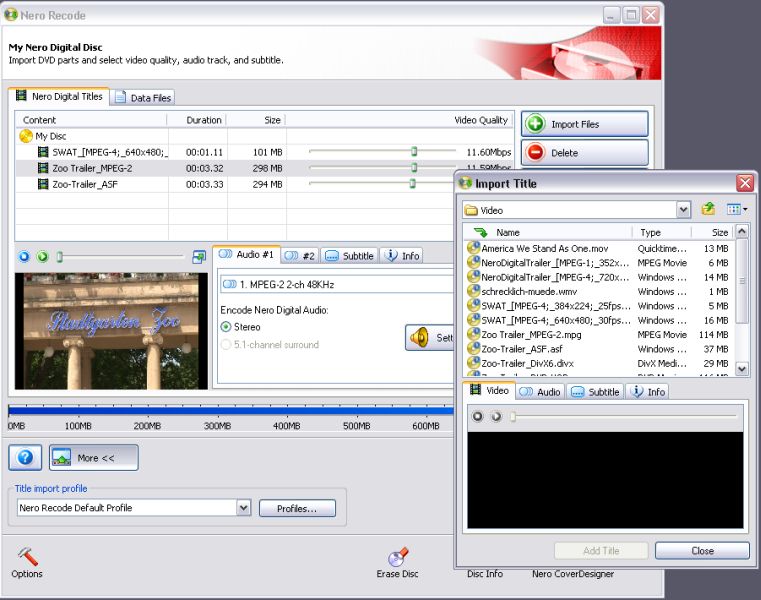
Task: Select America We Stand As One.mov file
Action: (598, 249)
